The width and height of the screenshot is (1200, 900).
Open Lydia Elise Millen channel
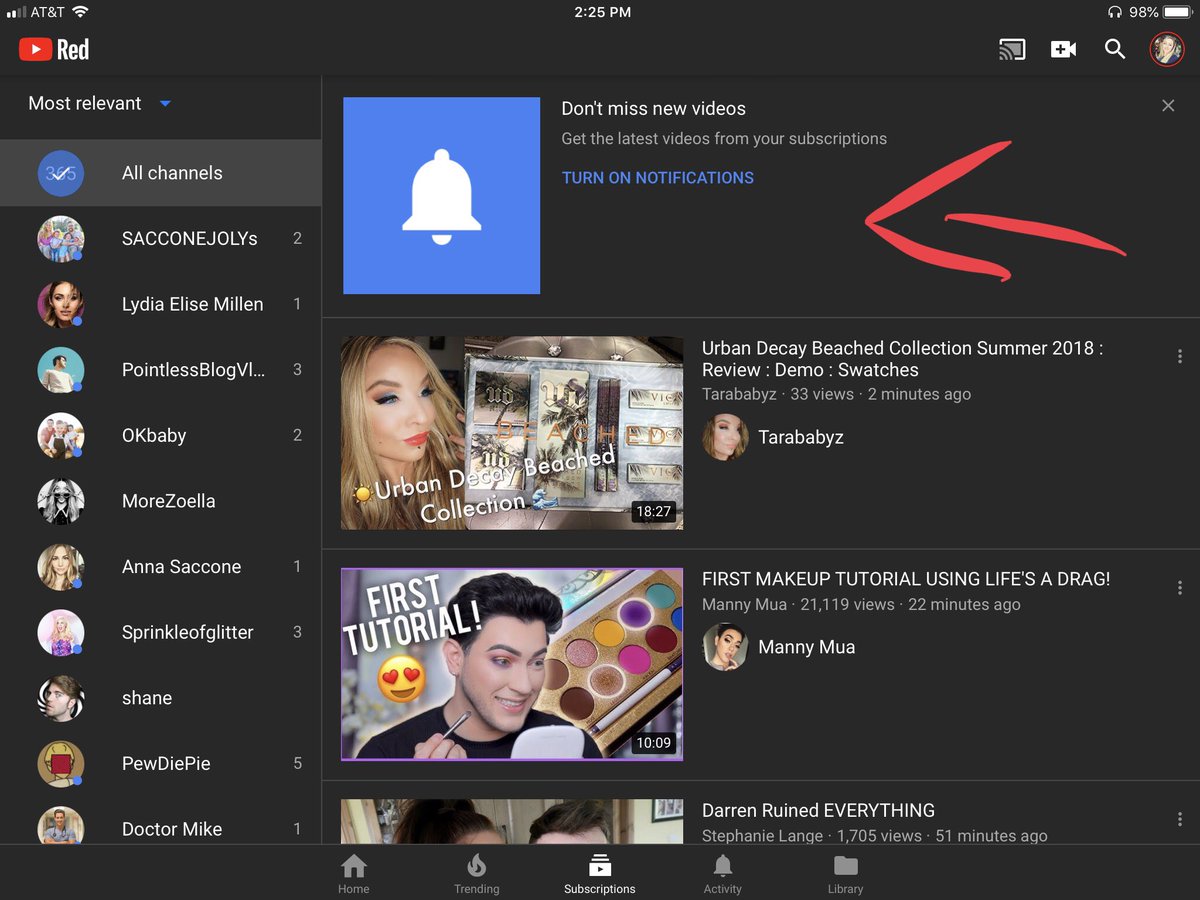click(160, 304)
